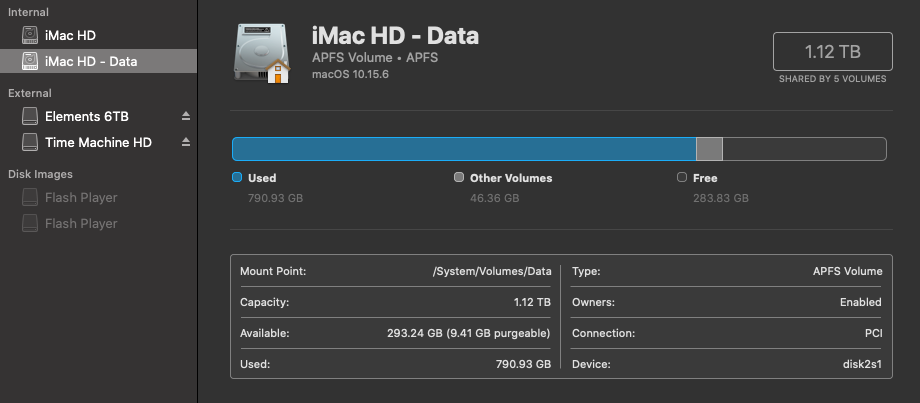The image size is (920, 403).
Task: Click the first Flash Player disk image icon
Action: point(30,197)
